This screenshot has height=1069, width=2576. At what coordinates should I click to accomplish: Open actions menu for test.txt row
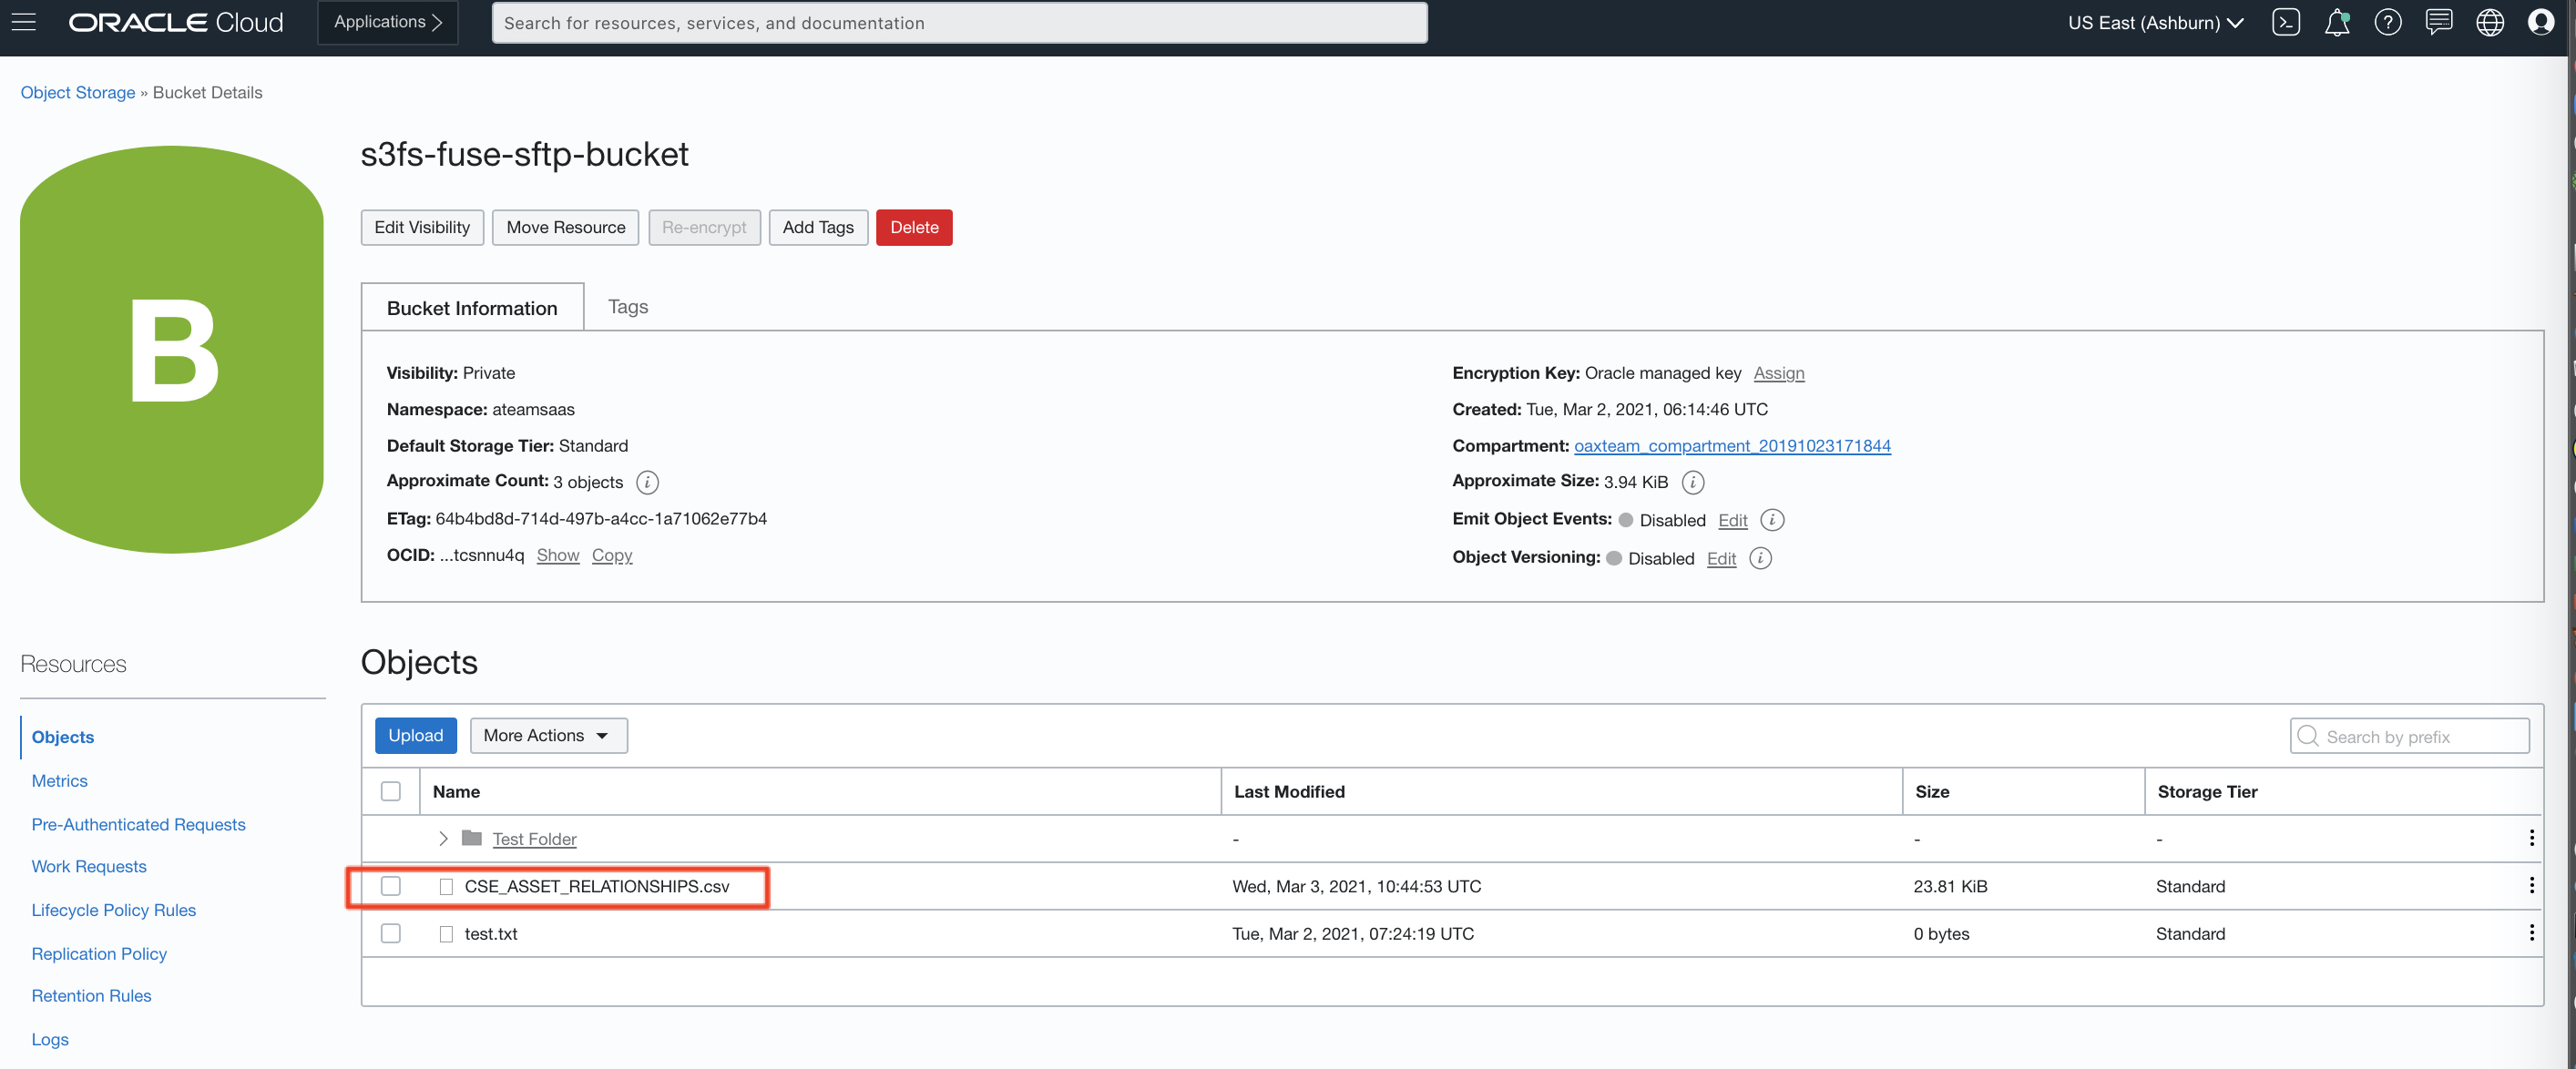[2531, 933]
